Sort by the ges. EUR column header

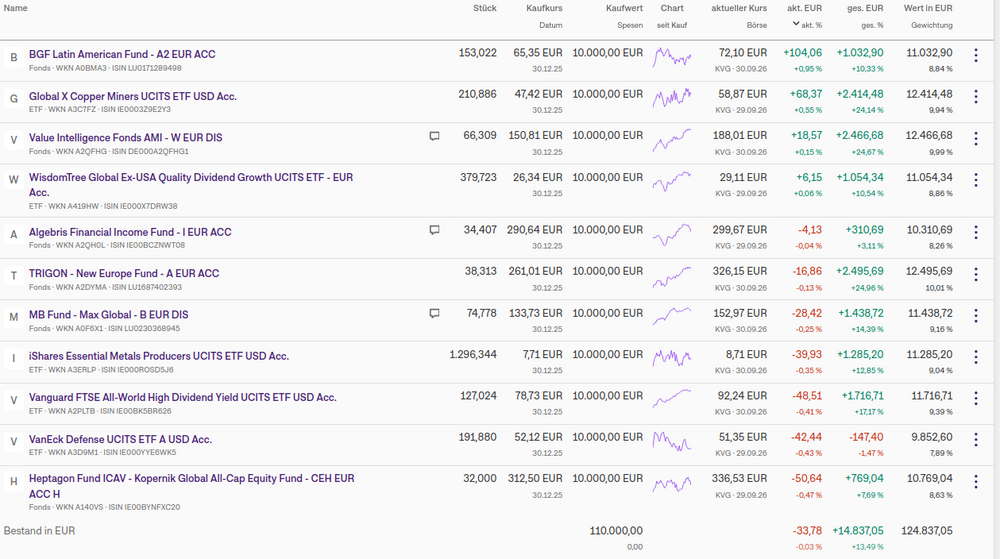click(865, 8)
